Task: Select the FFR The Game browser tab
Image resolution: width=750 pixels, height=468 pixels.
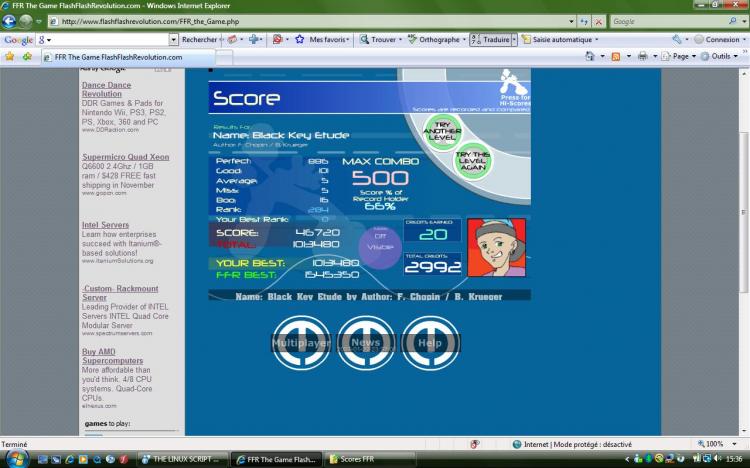Action: [x=127, y=57]
